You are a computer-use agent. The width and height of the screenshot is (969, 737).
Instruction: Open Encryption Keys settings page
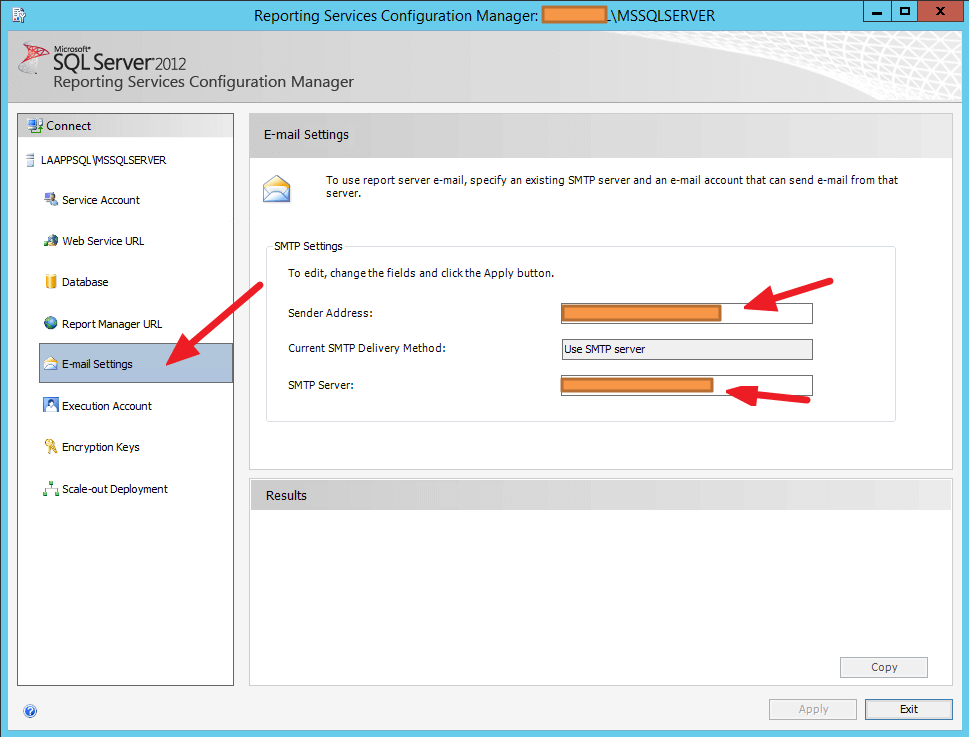click(x=101, y=447)
